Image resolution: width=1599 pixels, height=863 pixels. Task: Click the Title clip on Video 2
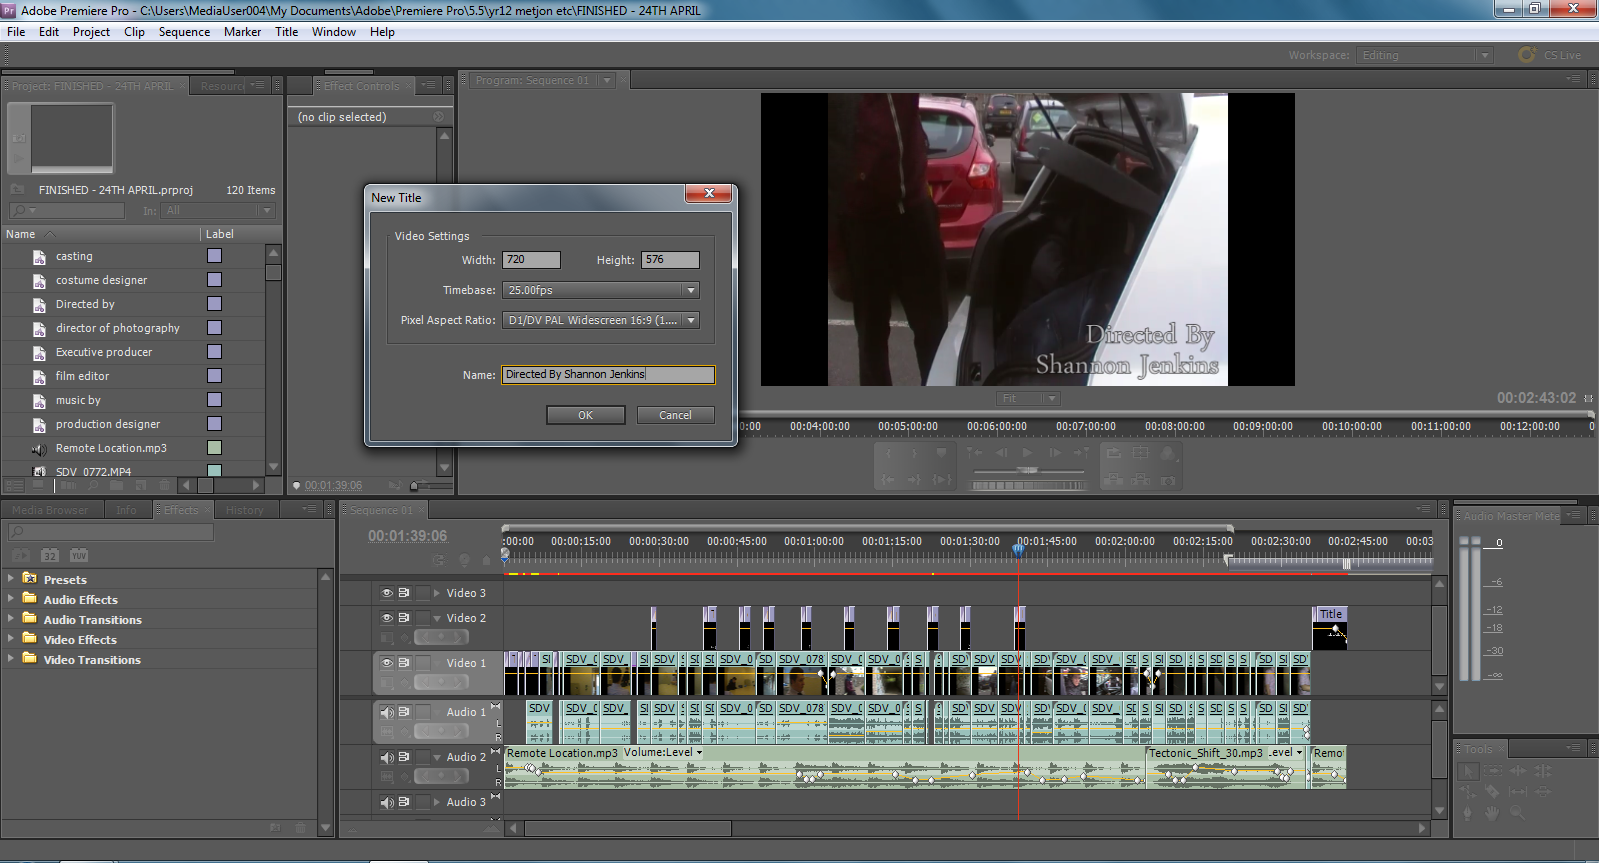(1330, 628)
